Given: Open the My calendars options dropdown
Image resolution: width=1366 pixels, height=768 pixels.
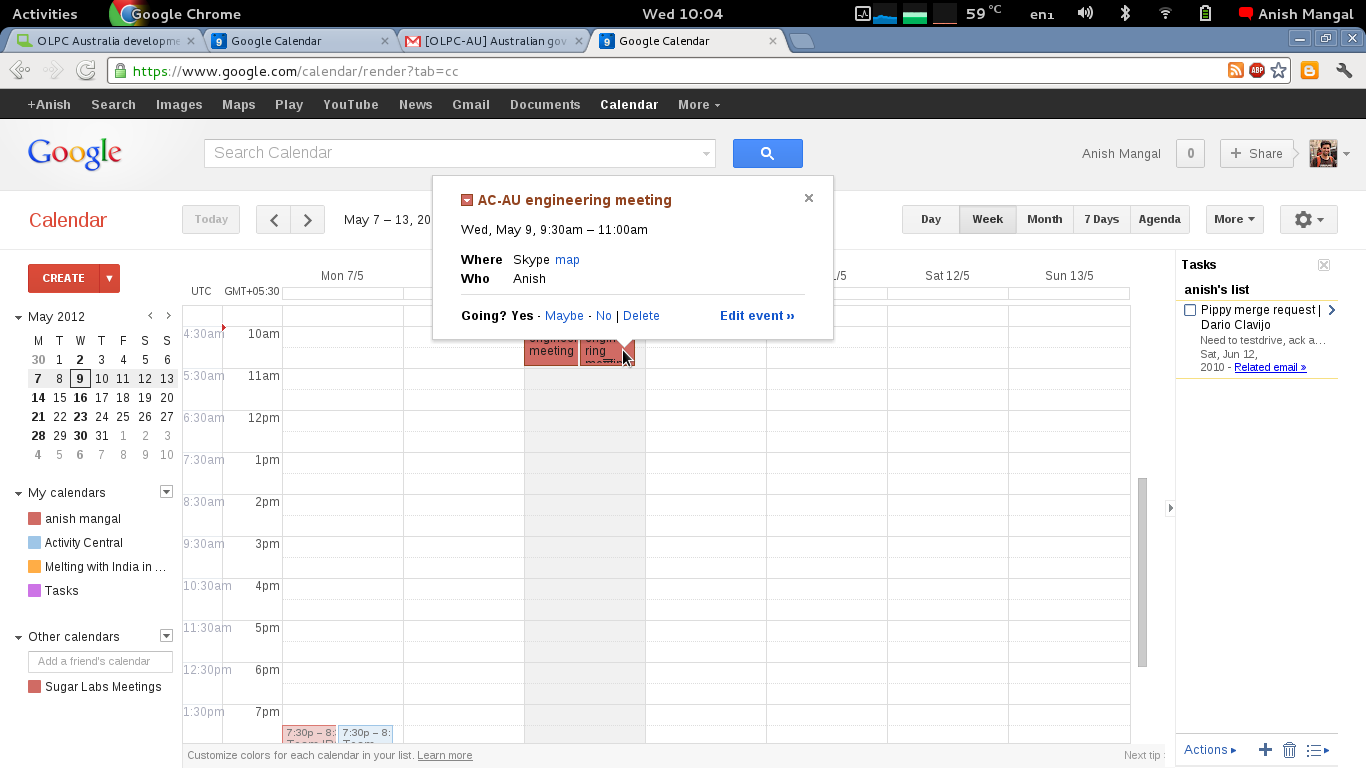Looking at the screenshot, I should pyautogui.click(x=167, y=492).
